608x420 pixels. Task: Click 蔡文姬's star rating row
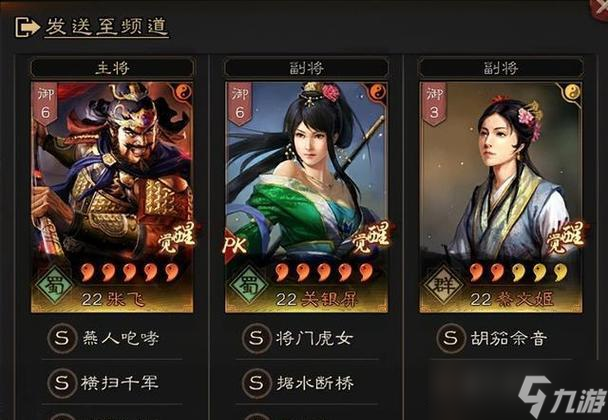(518, 272)
